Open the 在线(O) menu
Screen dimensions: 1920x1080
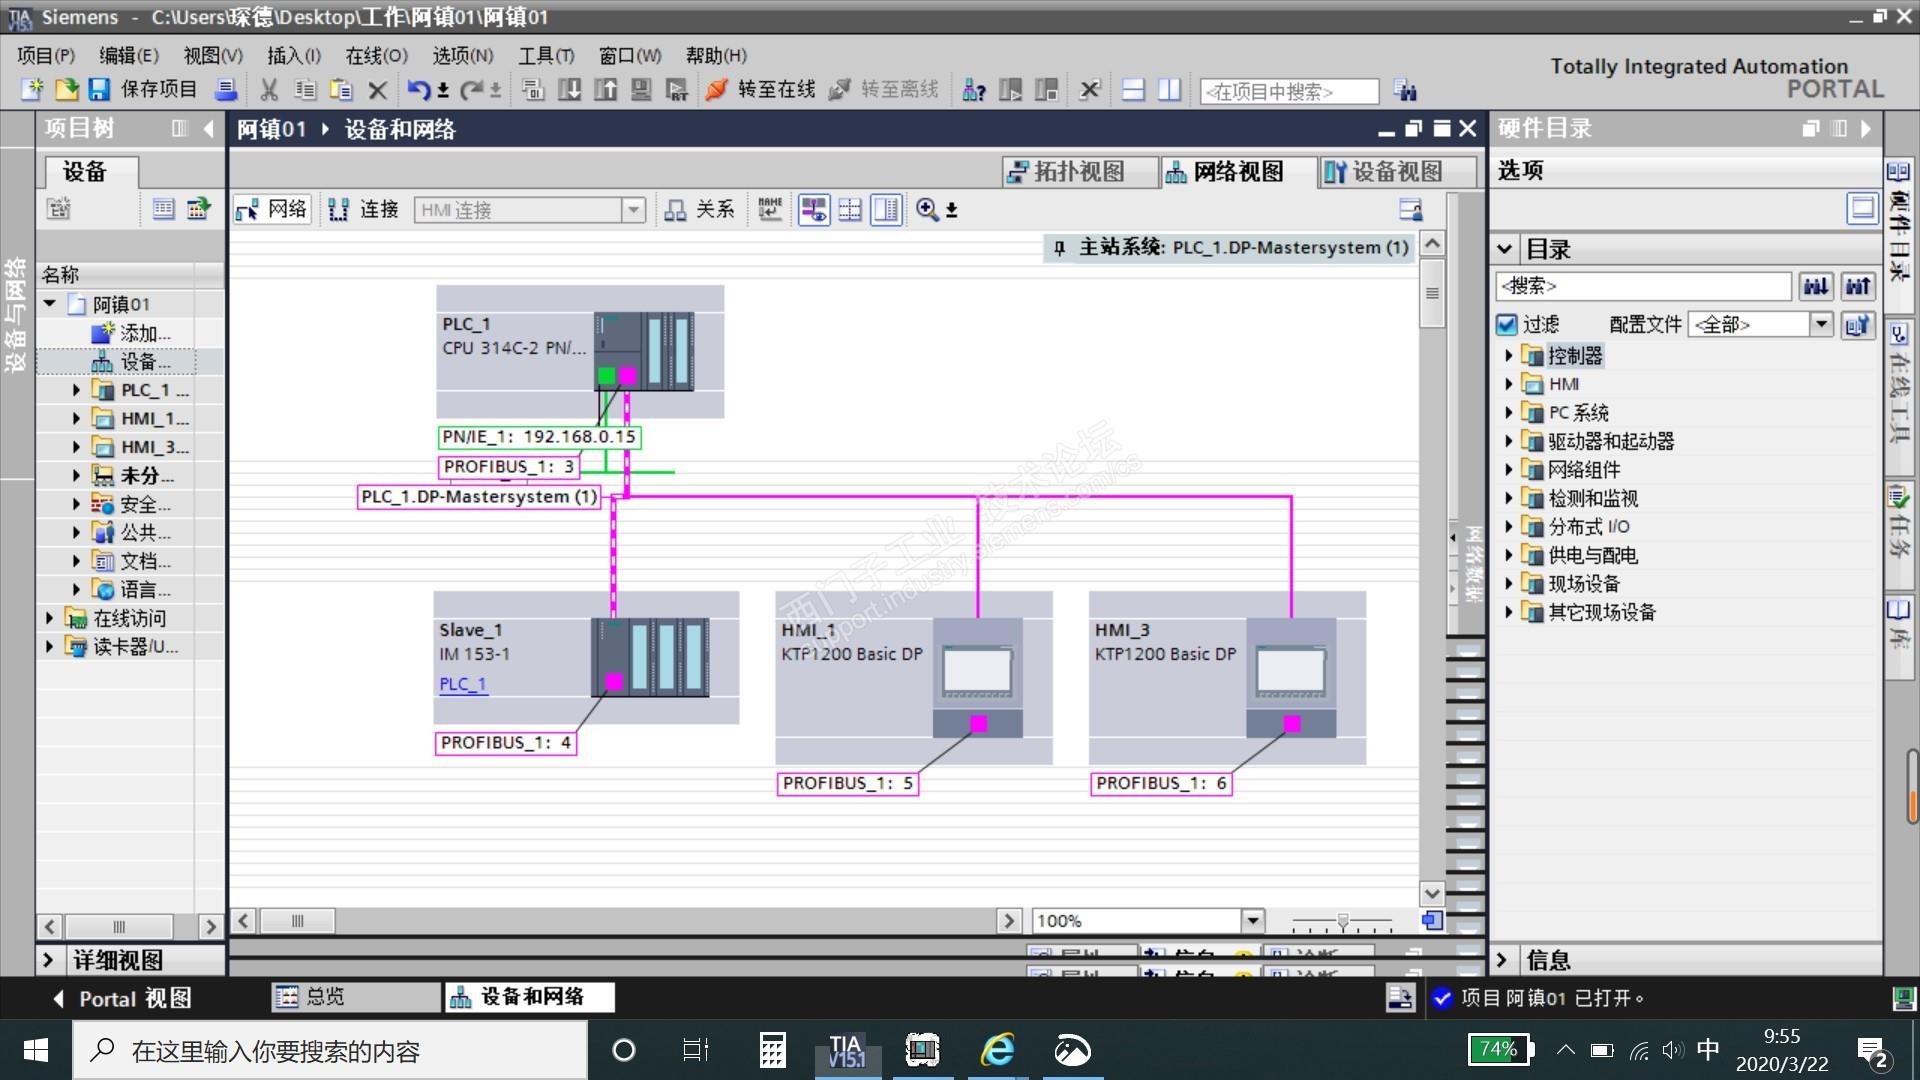pyautogui.click(x=376, y=56)
